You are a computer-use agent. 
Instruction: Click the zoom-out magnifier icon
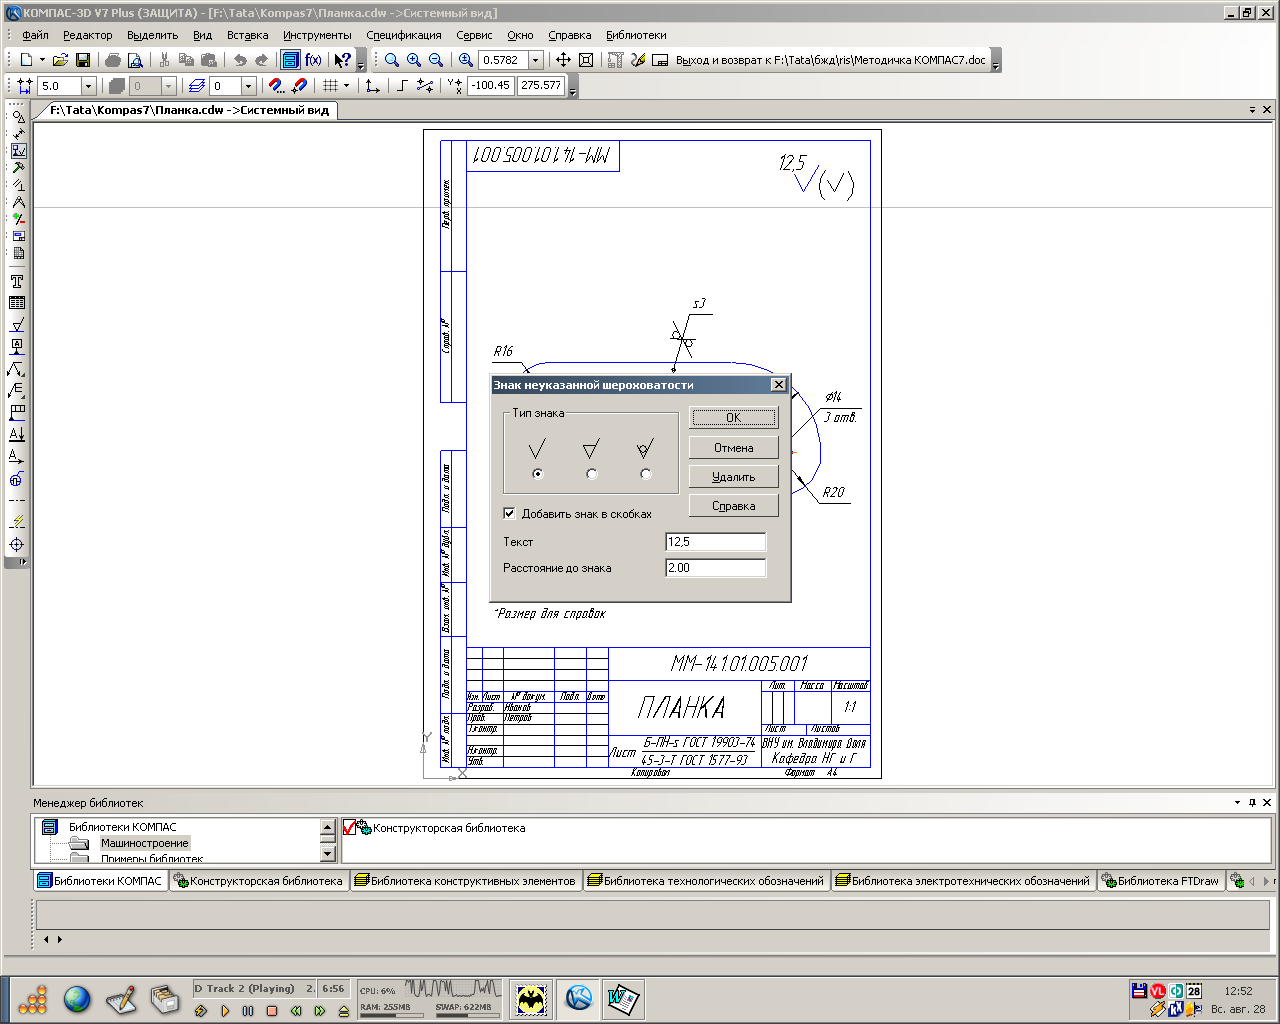(436, 60)
